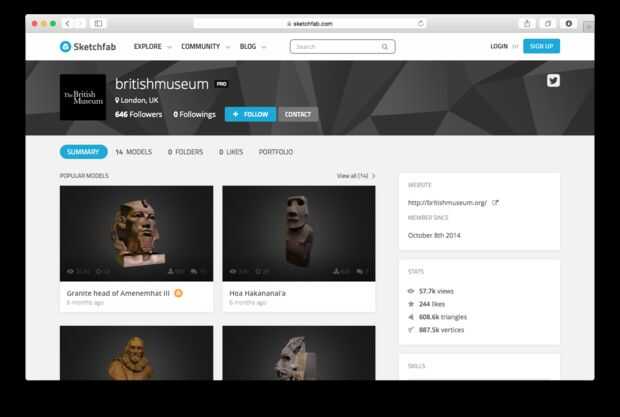Open 646 Followers list

tap(138, 115)
